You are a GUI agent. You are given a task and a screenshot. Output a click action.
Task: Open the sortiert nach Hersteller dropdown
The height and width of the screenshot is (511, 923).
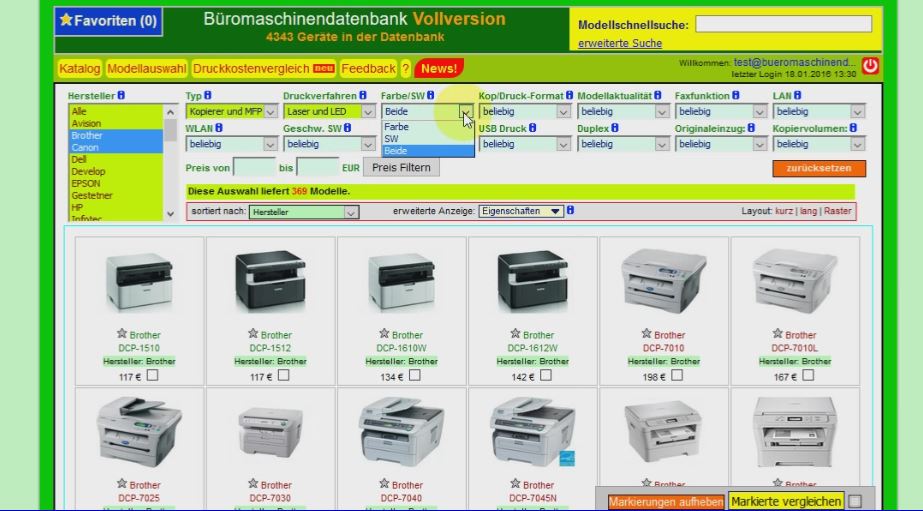(x=304, y=212)
